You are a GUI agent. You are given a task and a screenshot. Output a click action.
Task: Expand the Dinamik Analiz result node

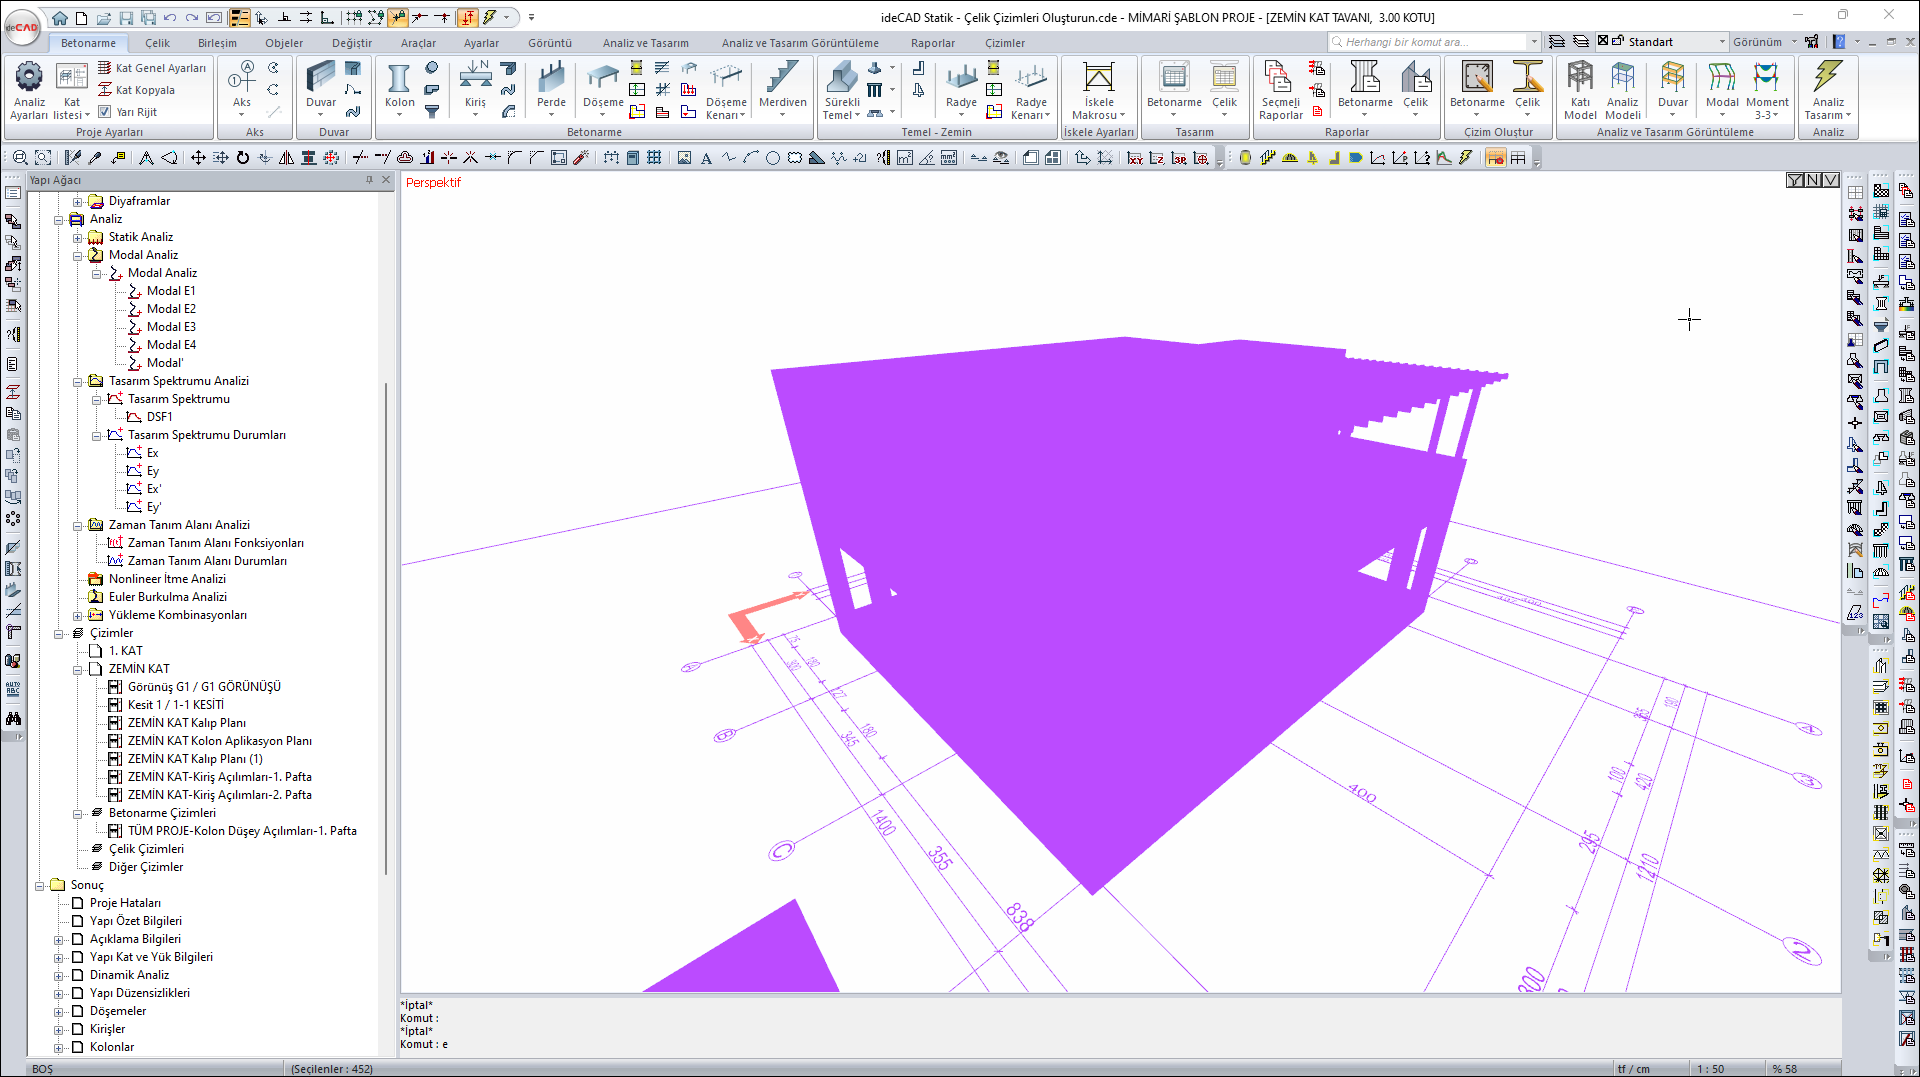pos(59,975)
